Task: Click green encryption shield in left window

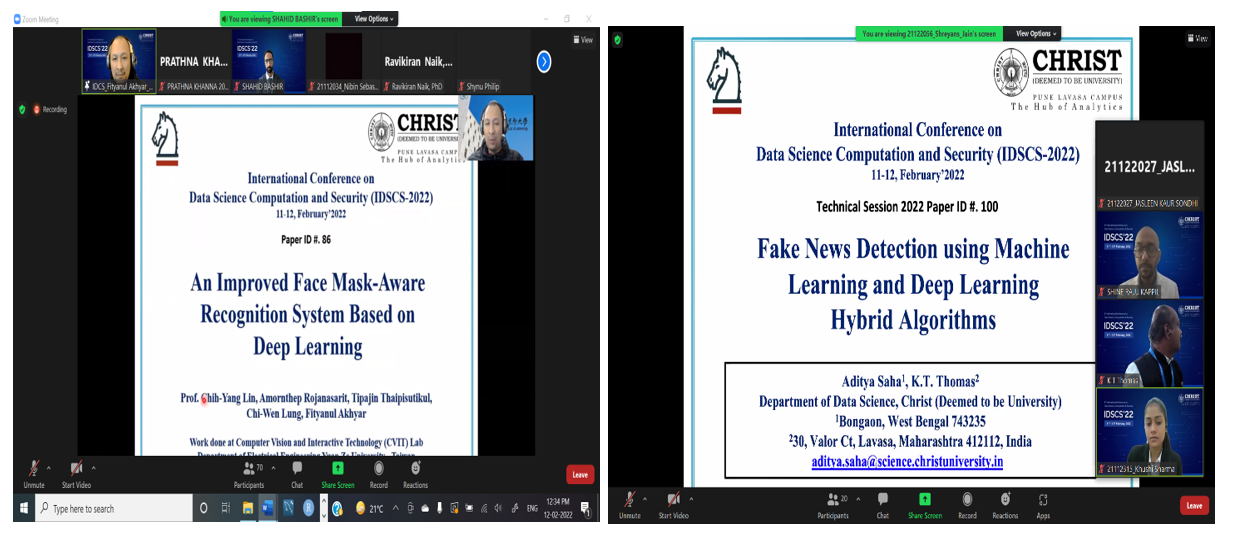Action: click(21, 109)
